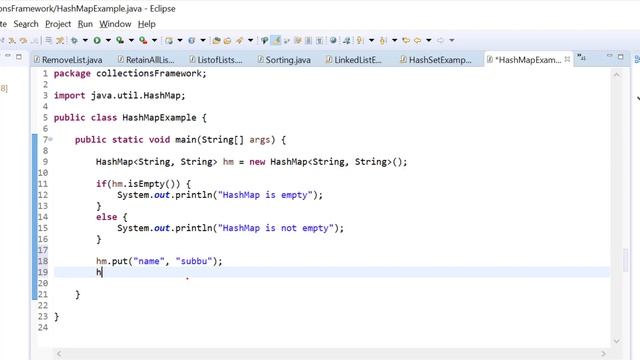This screenshot has width=640, height=360.
Task: Click the Previous Annotation toolbar icon
Action: 383,40
